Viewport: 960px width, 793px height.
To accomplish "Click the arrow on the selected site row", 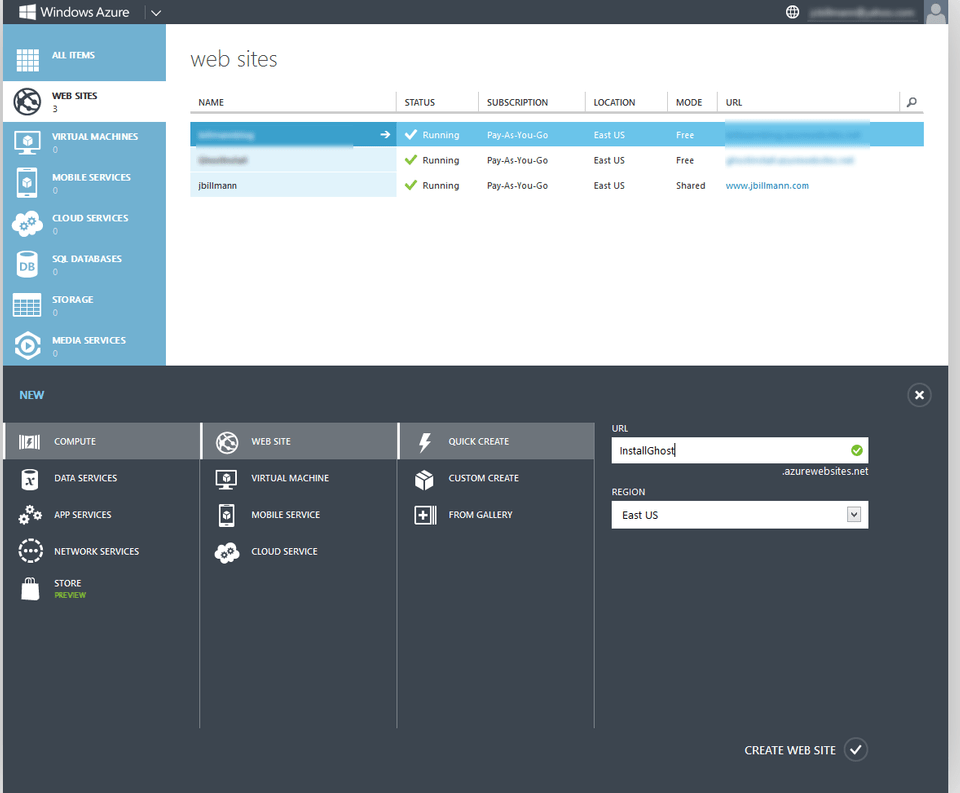I will tap(385, 134).
